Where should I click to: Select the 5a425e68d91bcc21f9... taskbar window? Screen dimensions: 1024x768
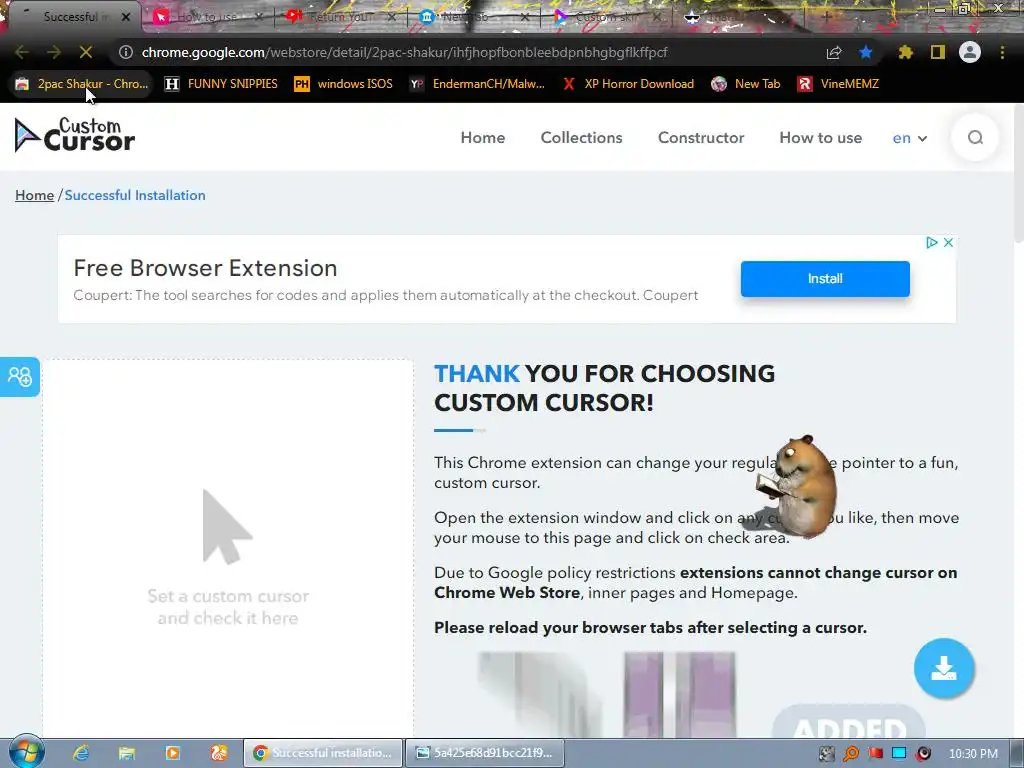point(485,753)
